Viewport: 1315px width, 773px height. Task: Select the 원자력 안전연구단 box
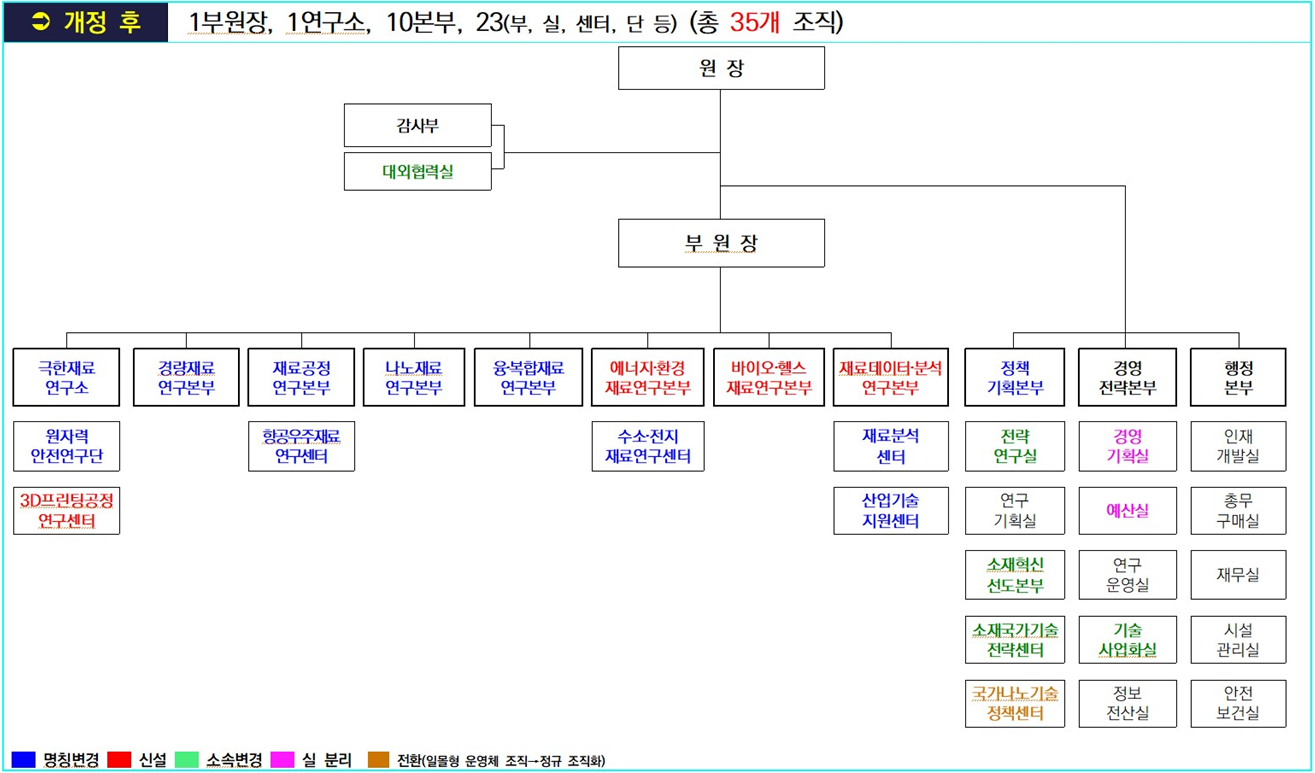[x=66, y=446]
